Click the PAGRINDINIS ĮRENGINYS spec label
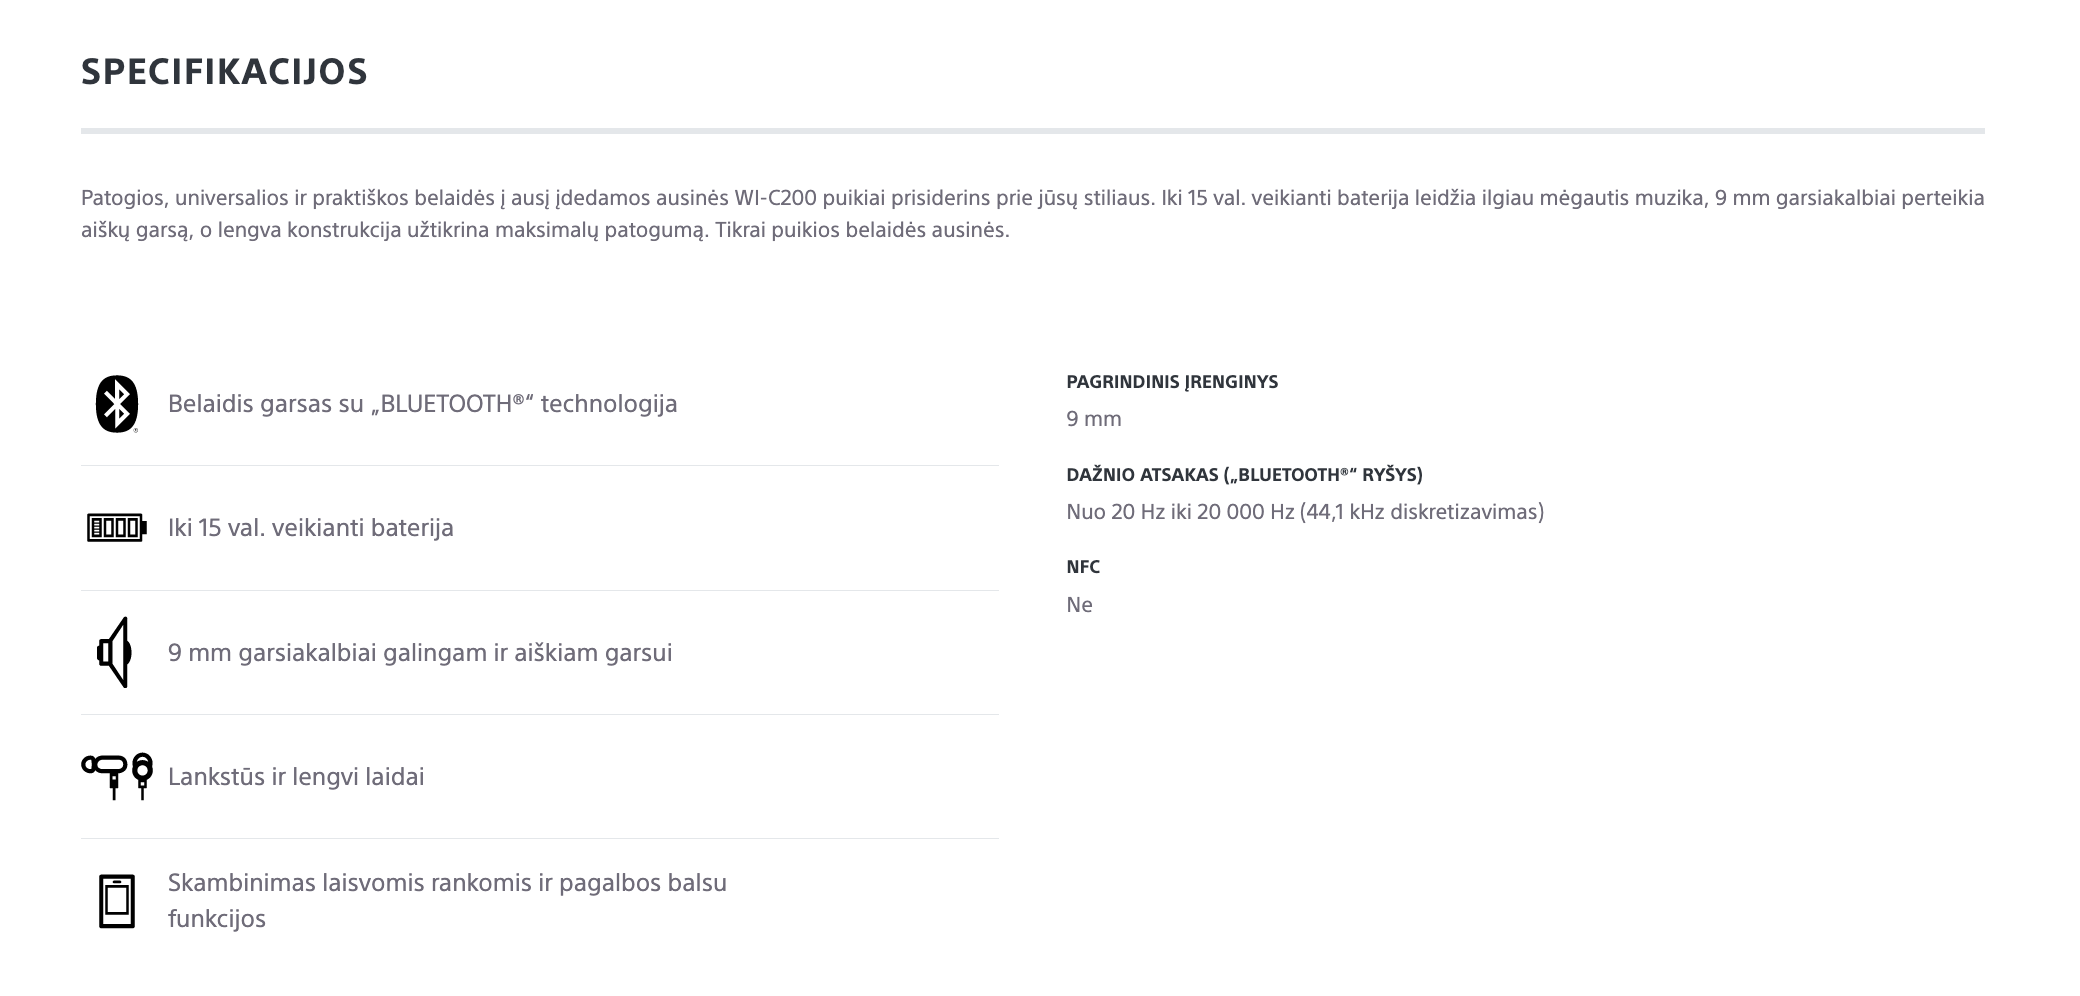Screen dimensions: 2080x996 1172,382
